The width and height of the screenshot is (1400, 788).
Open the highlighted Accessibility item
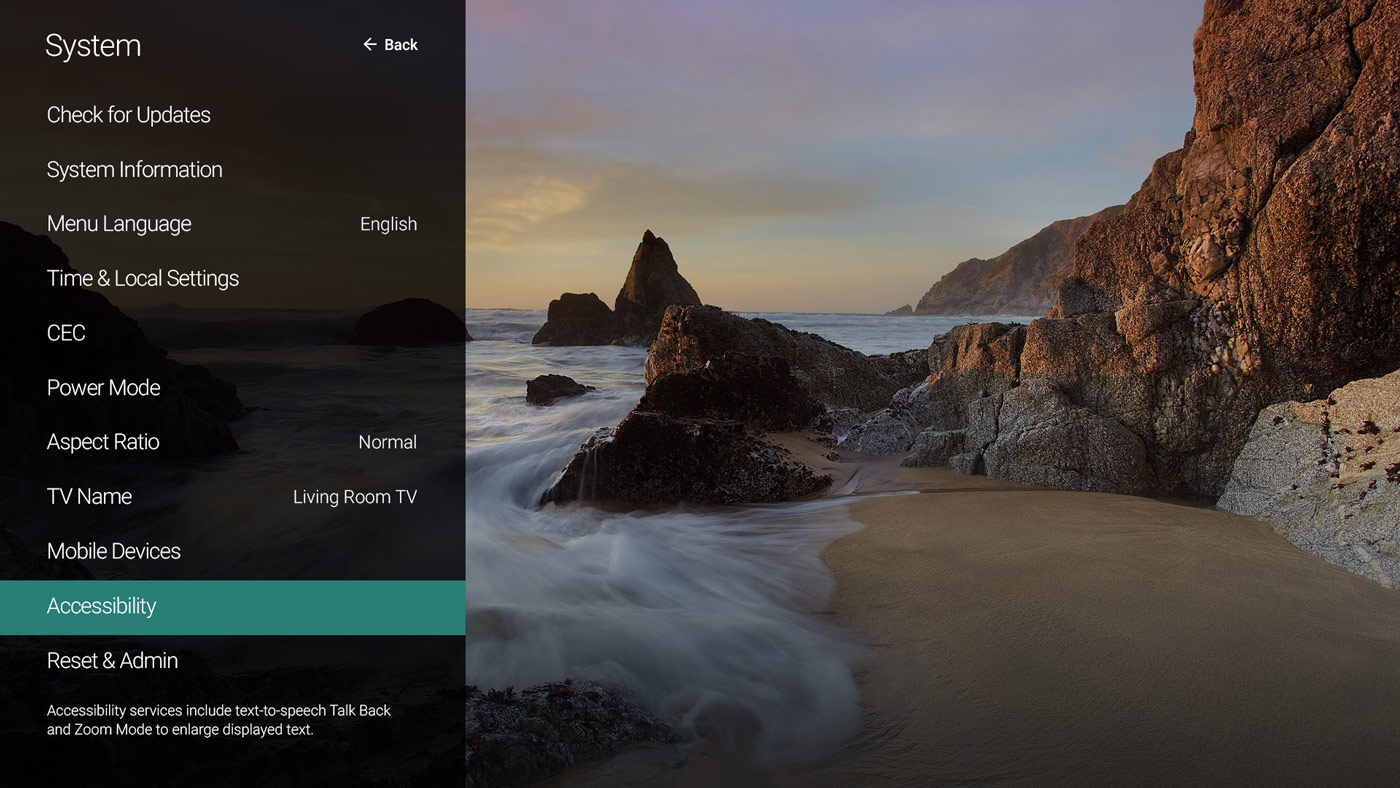[232, 607]
